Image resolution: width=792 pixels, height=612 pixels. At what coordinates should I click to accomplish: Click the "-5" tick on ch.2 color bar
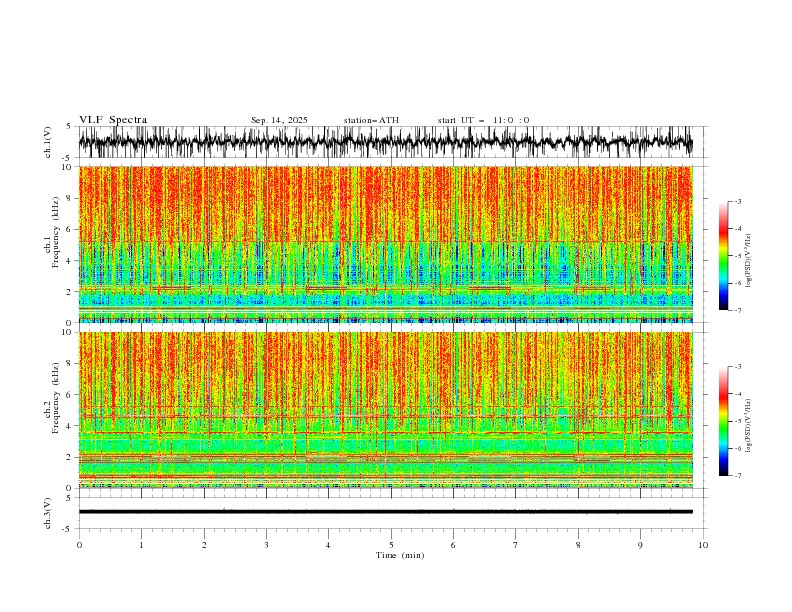point(738,421)
